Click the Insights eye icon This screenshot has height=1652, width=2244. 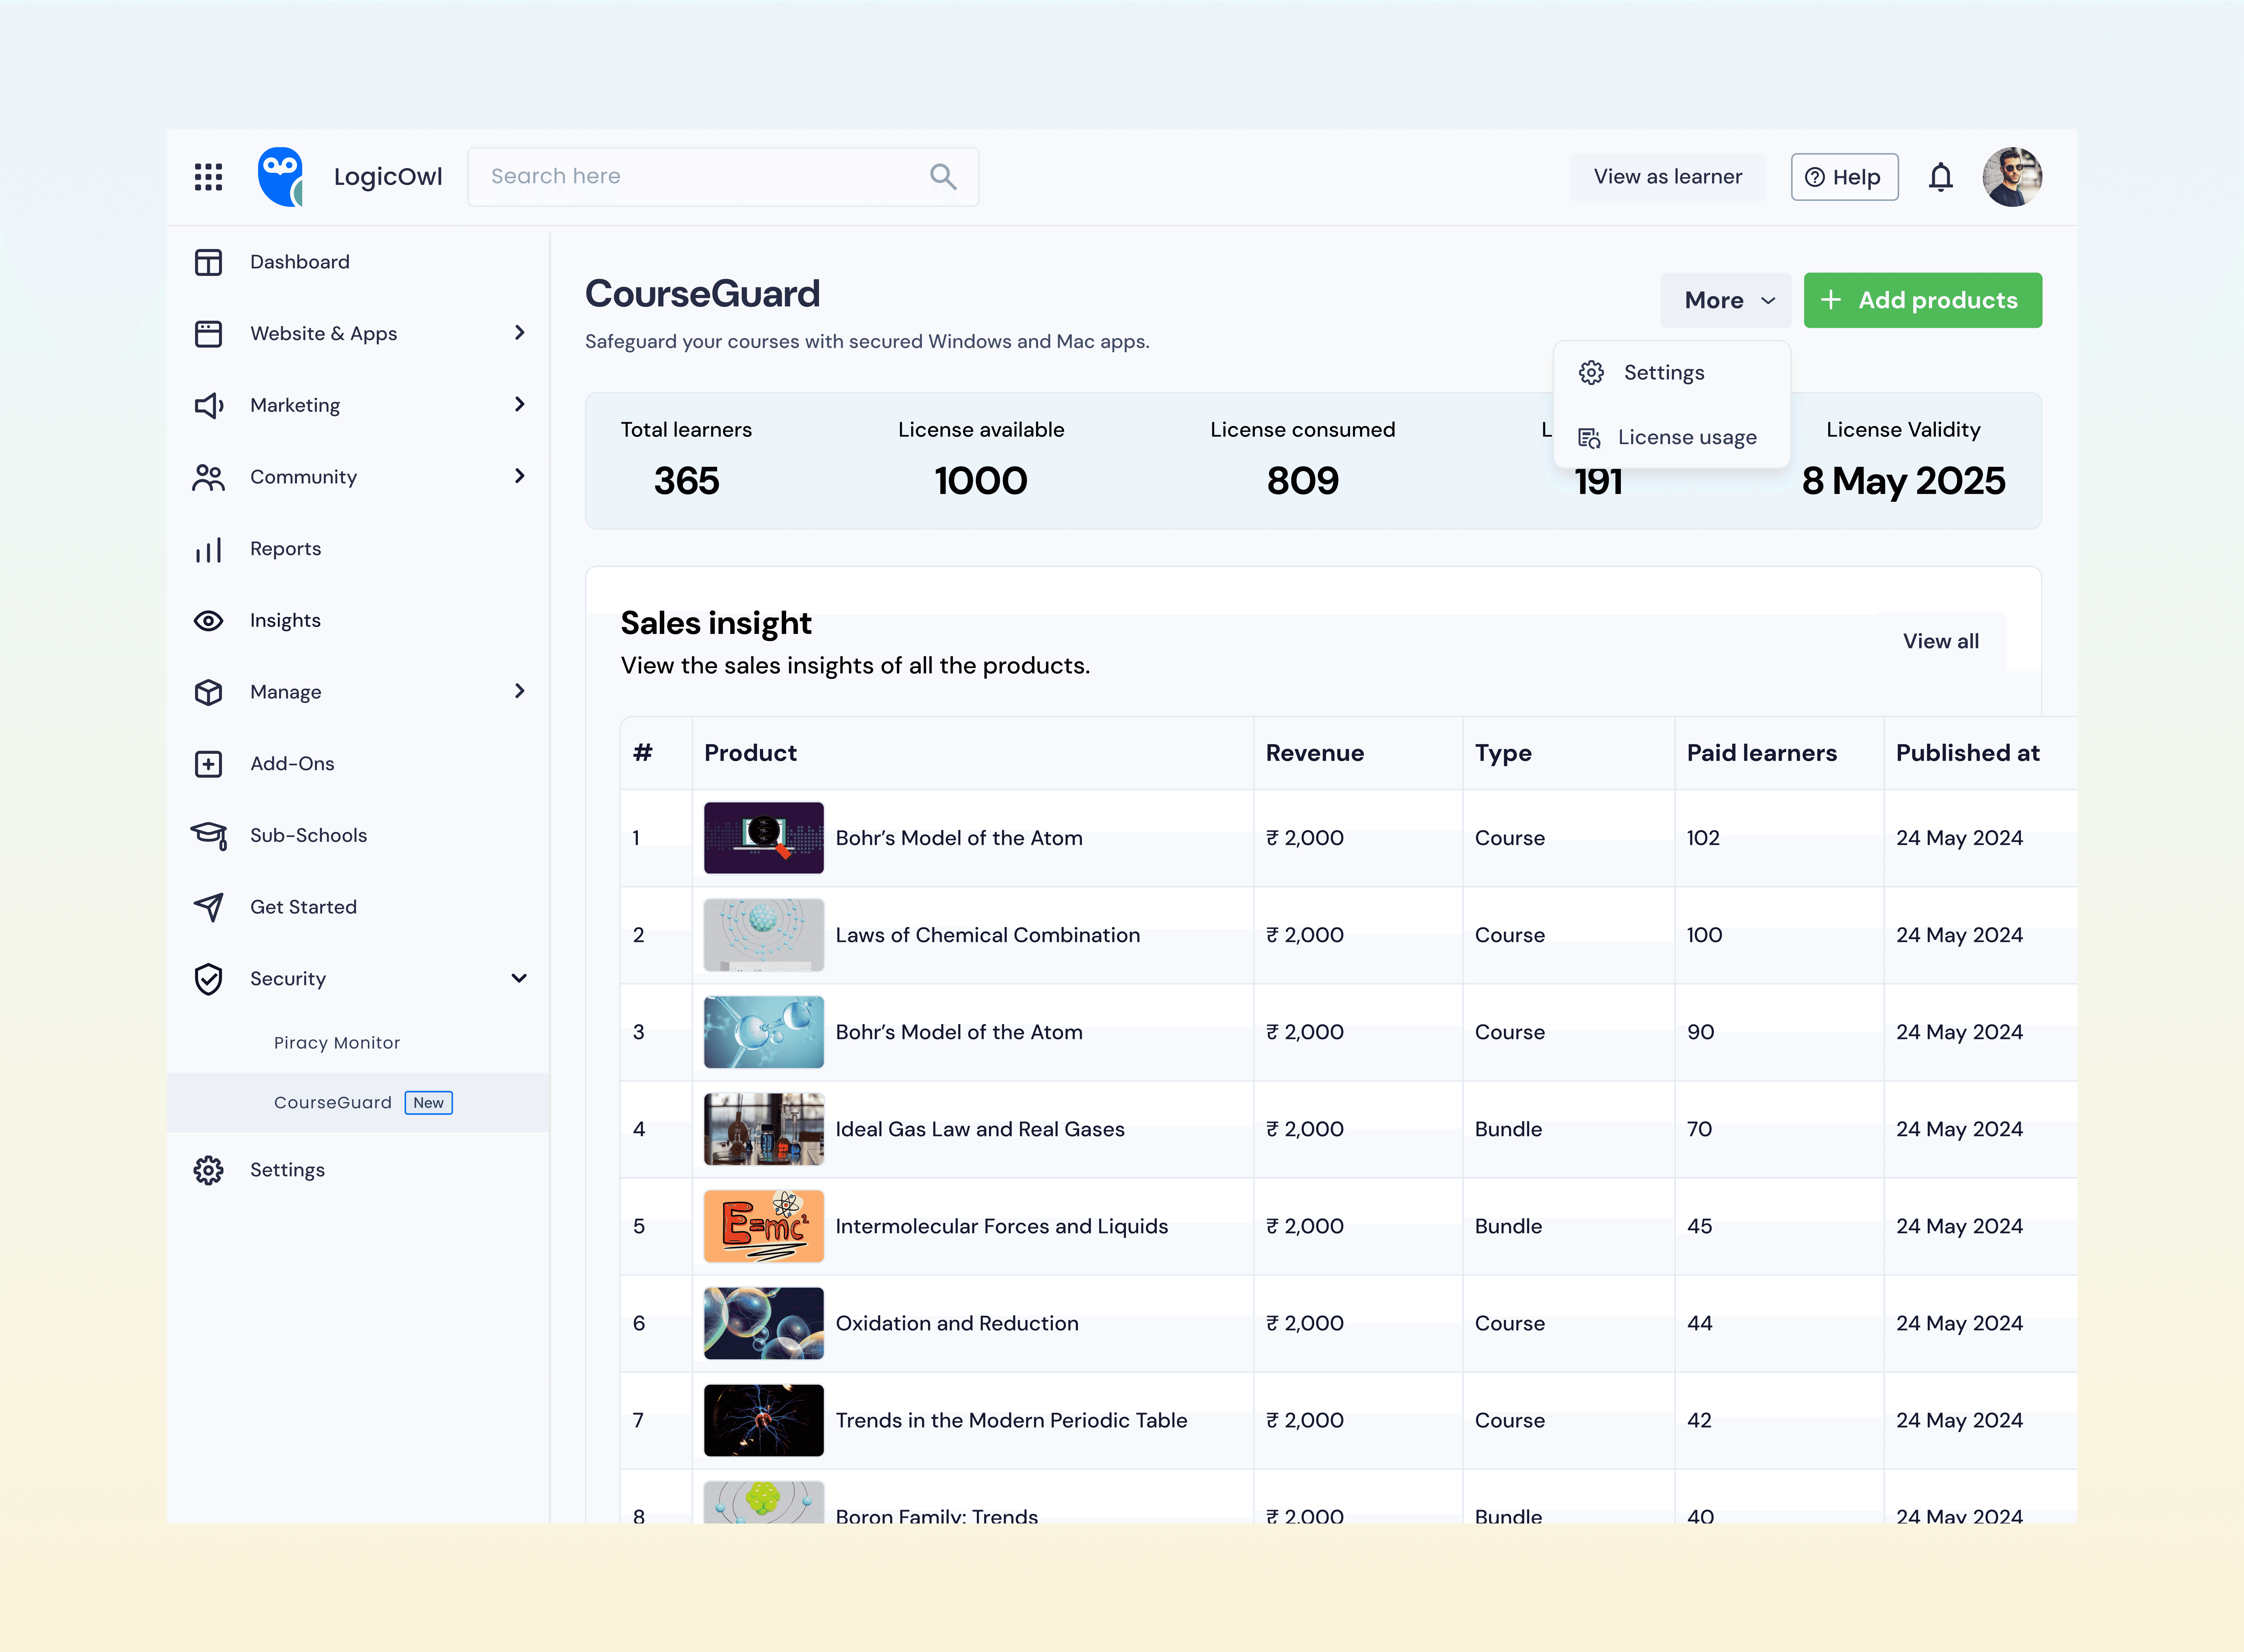tap(208, 621)
